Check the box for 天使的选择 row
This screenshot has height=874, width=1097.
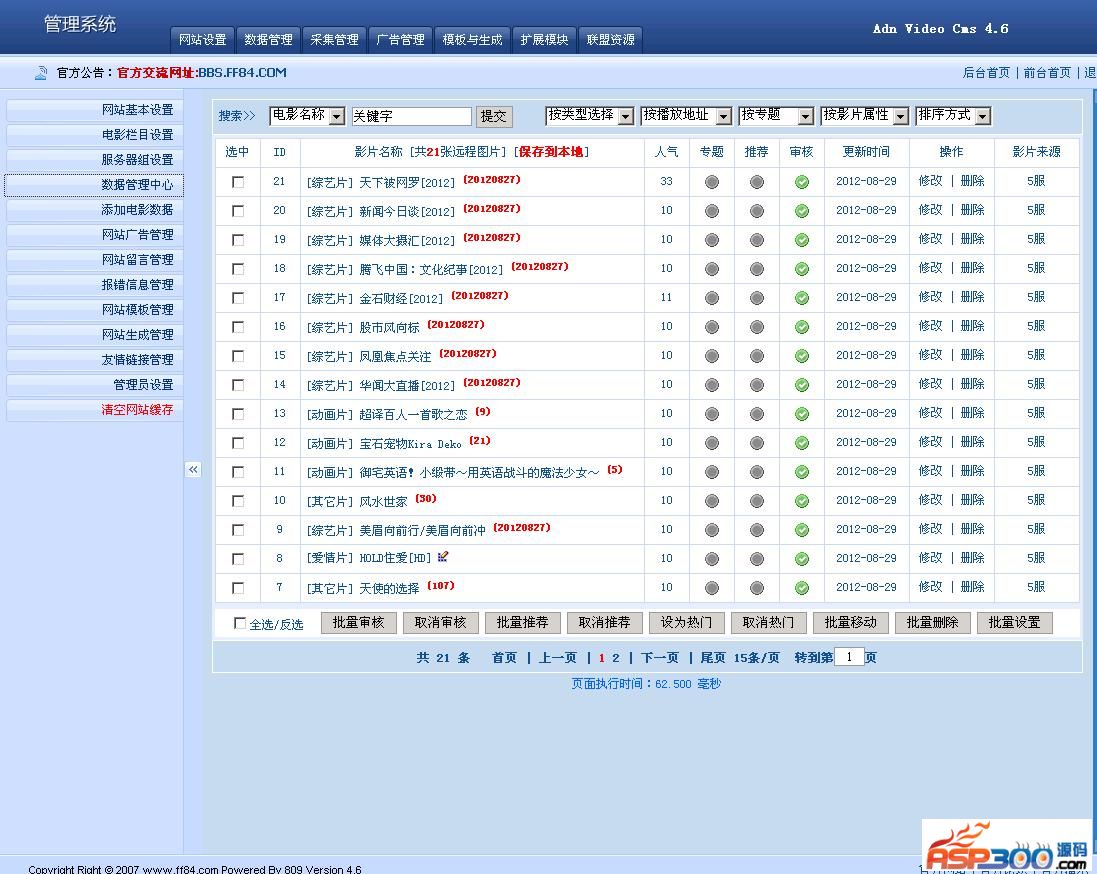pos(238,588)
